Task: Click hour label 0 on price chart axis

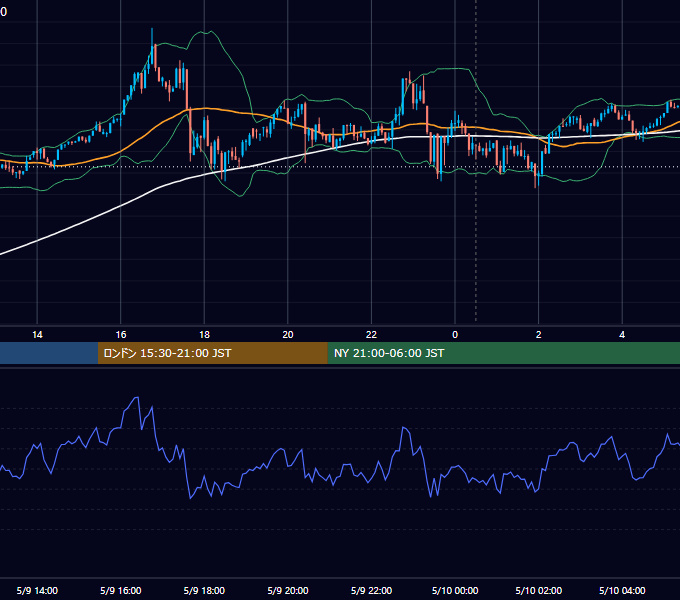Action: [x=455, y=335]
